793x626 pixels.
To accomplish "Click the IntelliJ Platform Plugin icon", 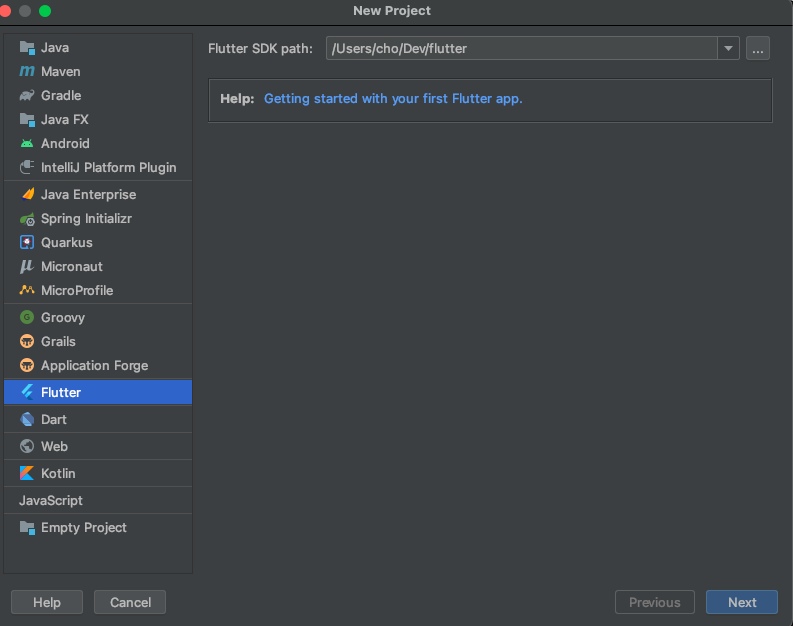I will pos(27,167).
